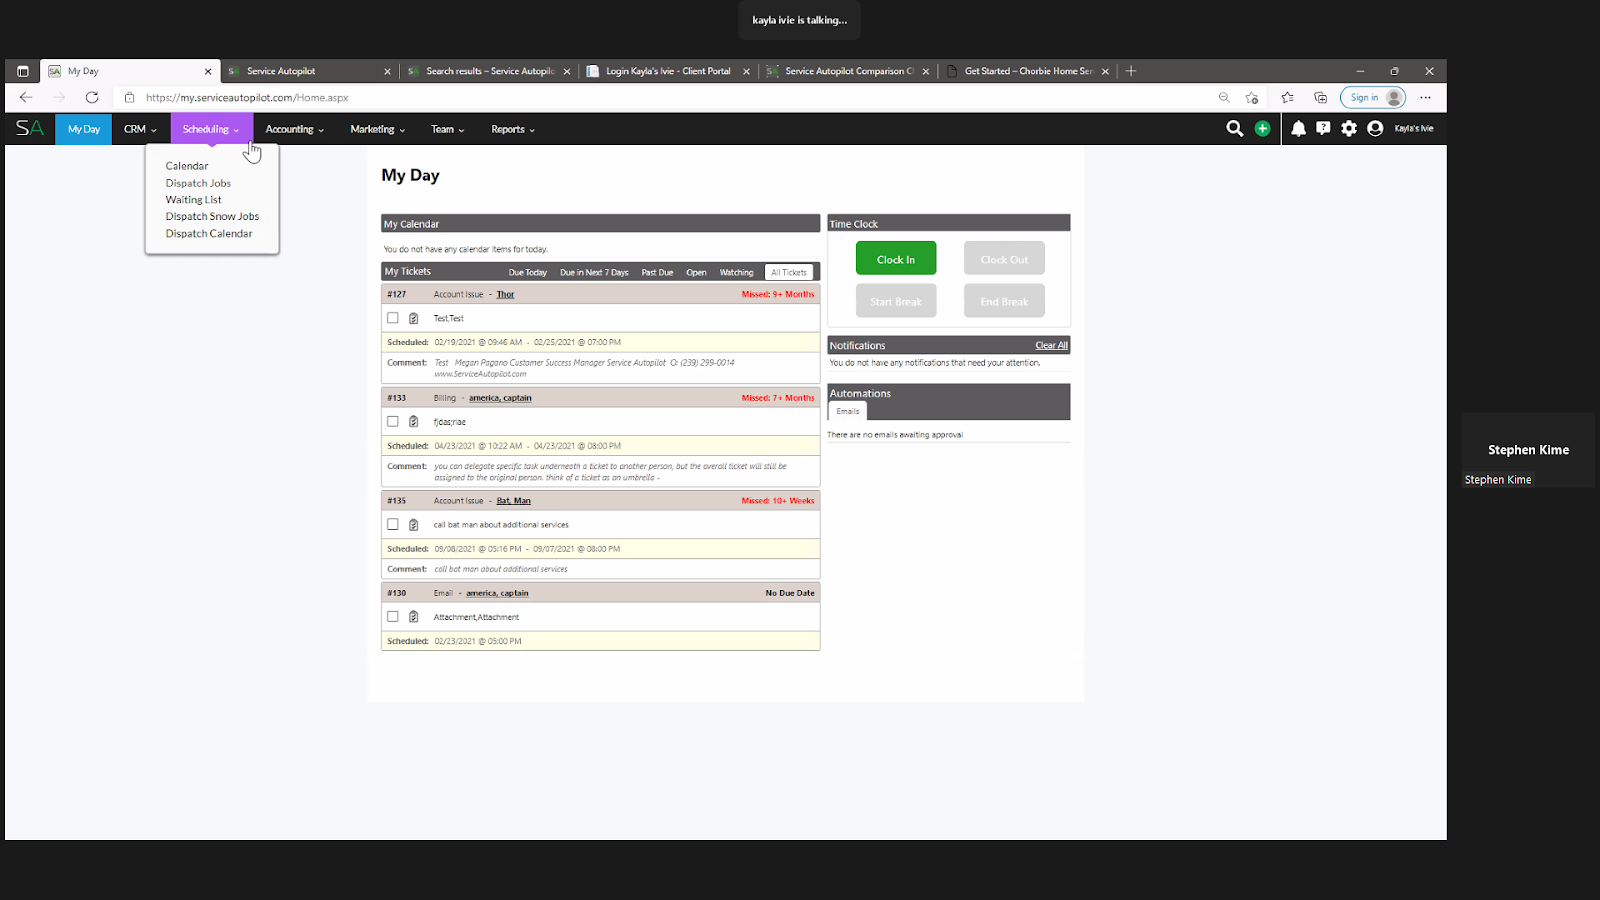Show All Tickets filter
This screenshot has width=1600, height=900.
789,272
